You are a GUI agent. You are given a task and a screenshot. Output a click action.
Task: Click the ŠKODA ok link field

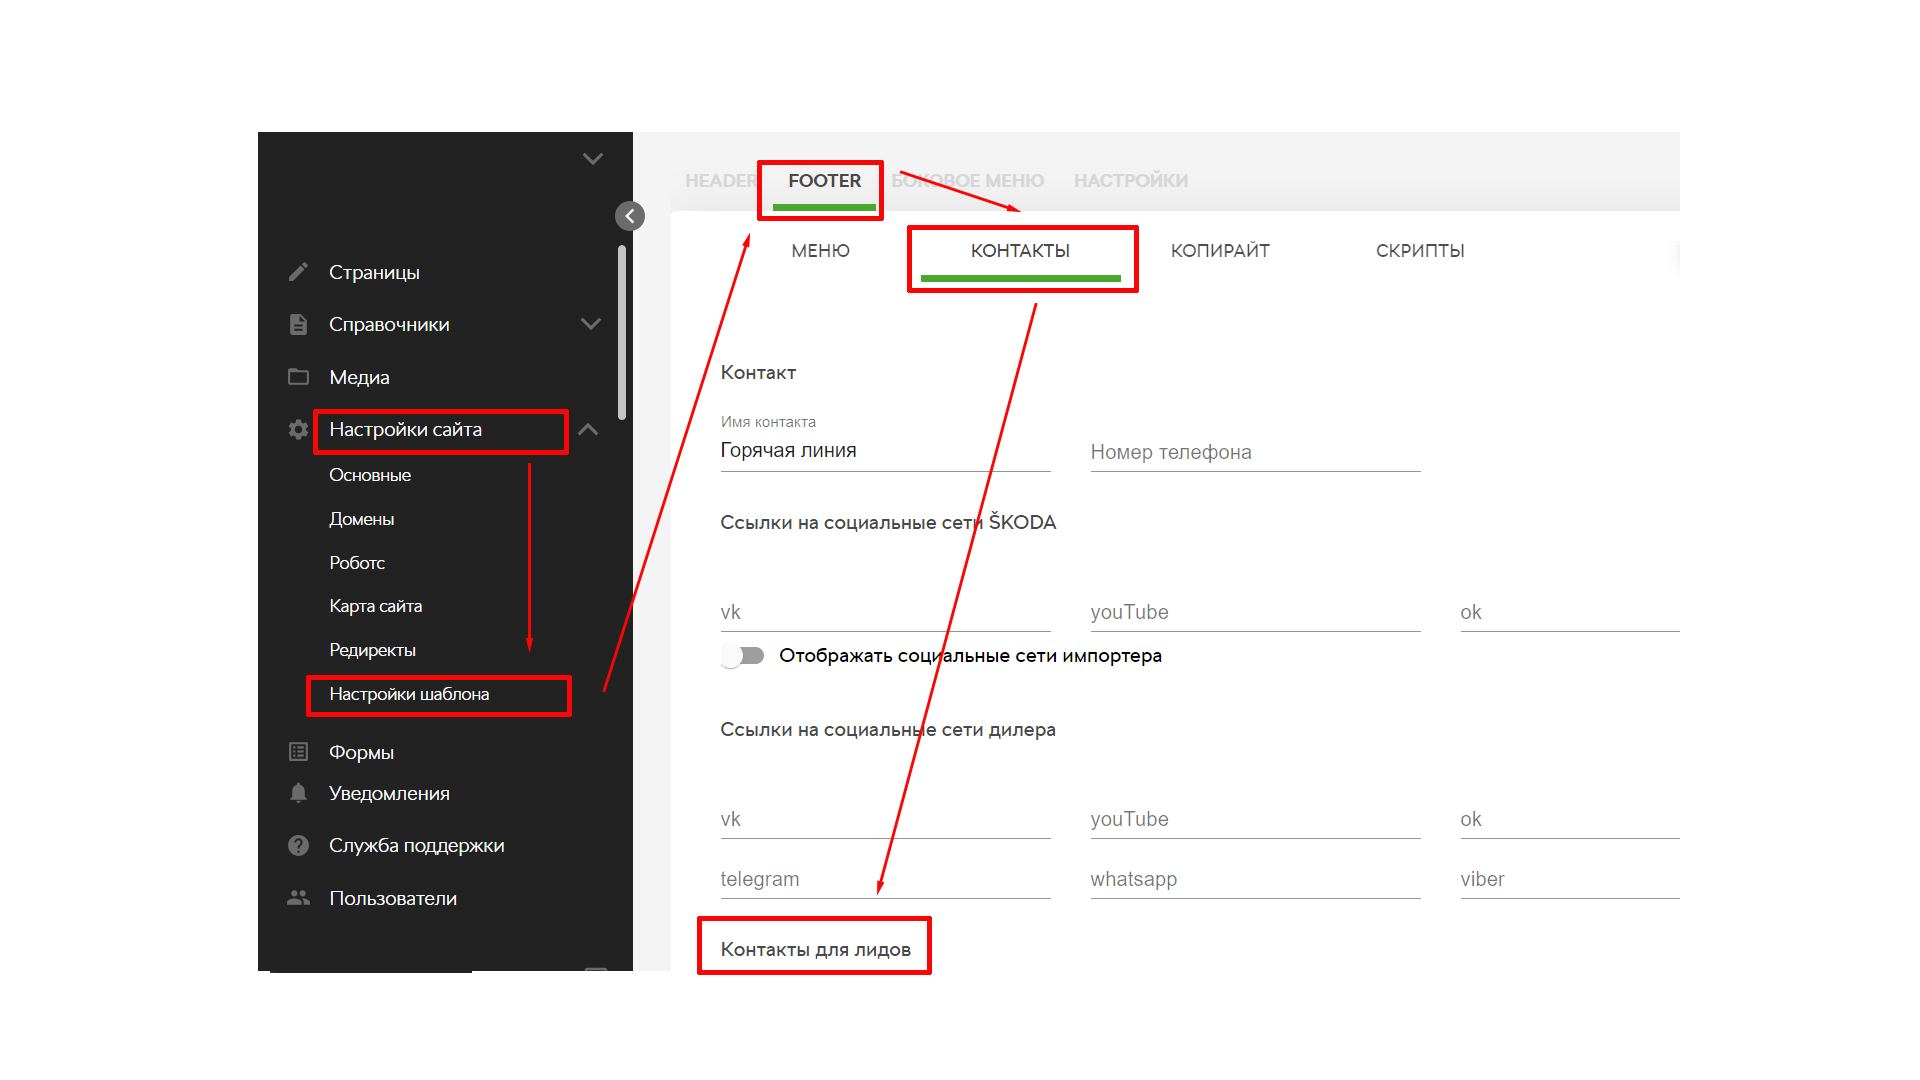pos(1570,612)
